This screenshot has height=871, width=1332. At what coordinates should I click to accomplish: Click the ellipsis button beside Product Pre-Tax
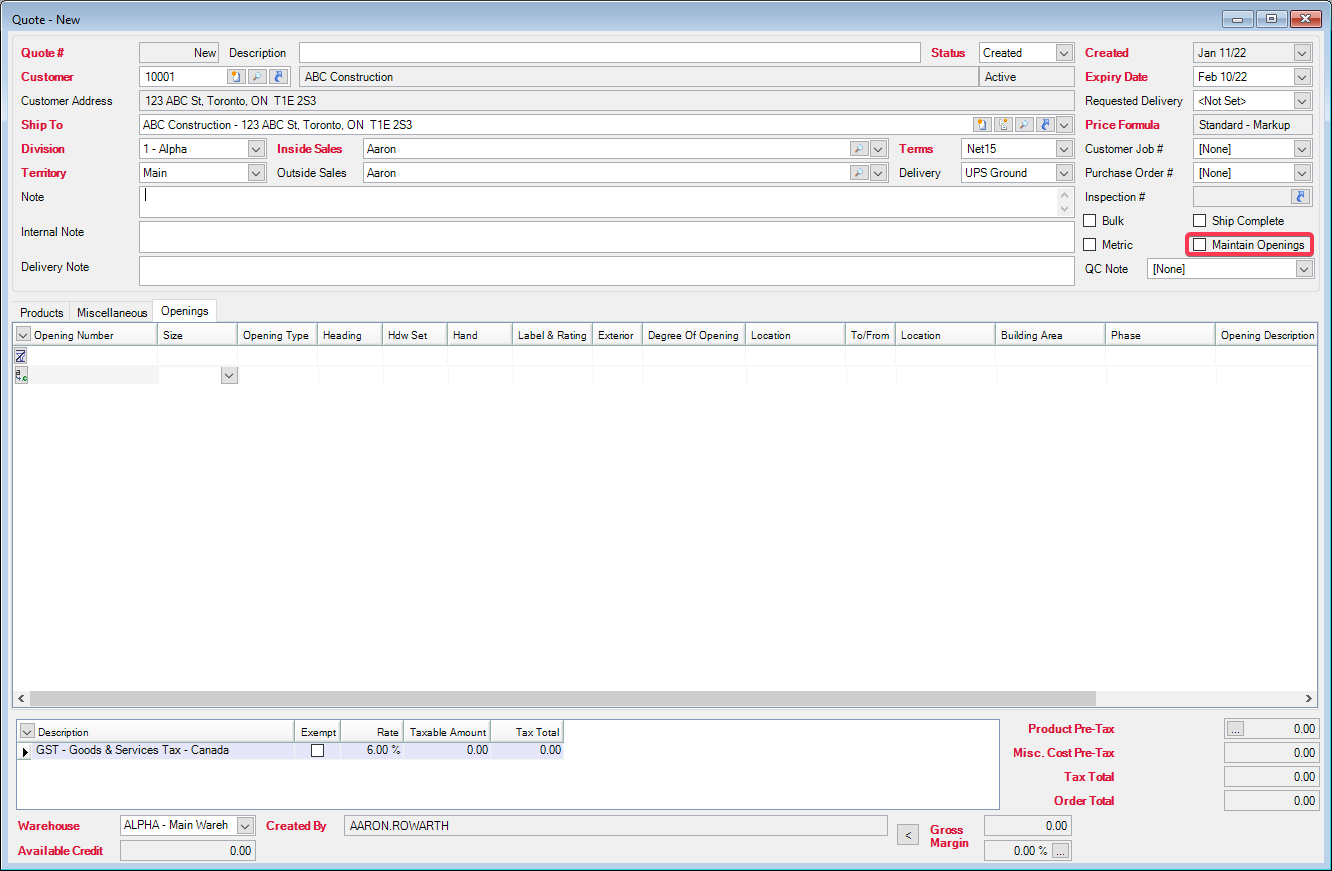[x=1236, y=730]
